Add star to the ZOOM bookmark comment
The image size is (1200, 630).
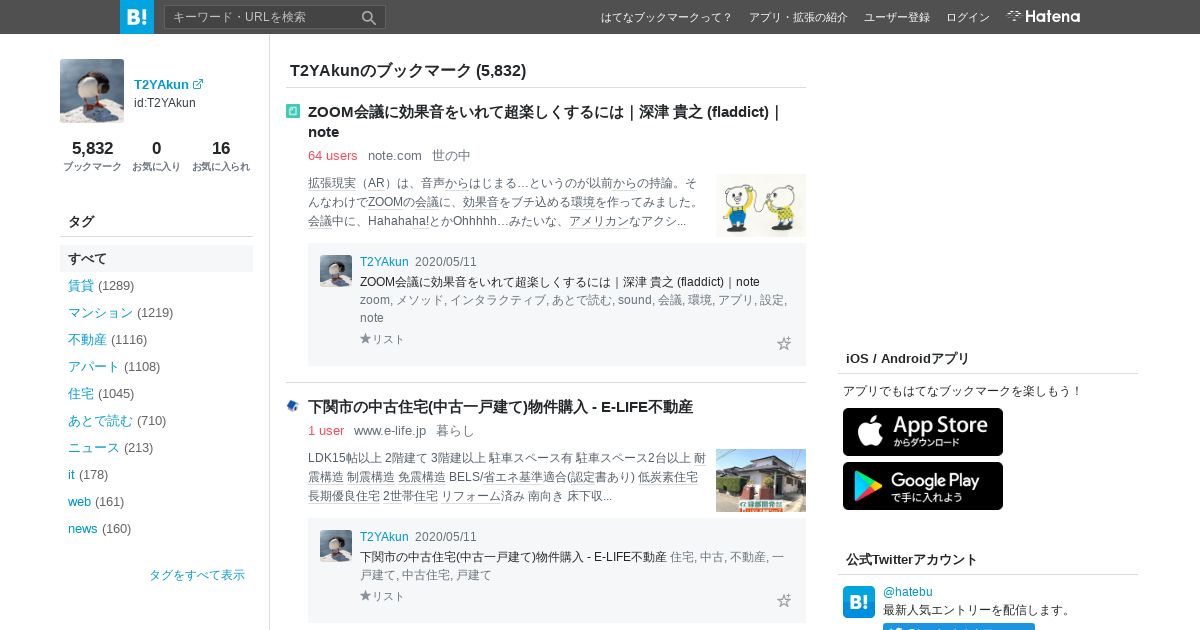[x=784, y=343]
